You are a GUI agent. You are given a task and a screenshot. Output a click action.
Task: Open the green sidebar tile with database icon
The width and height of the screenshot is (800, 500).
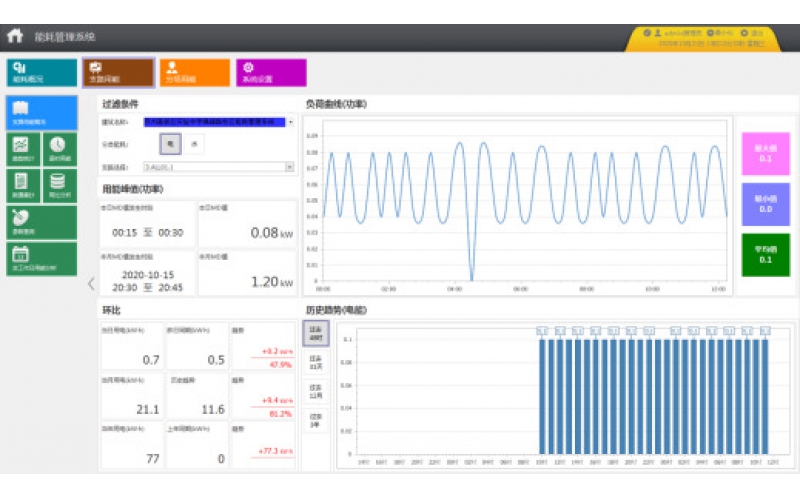pyautogui.click(x=59, y=185)
